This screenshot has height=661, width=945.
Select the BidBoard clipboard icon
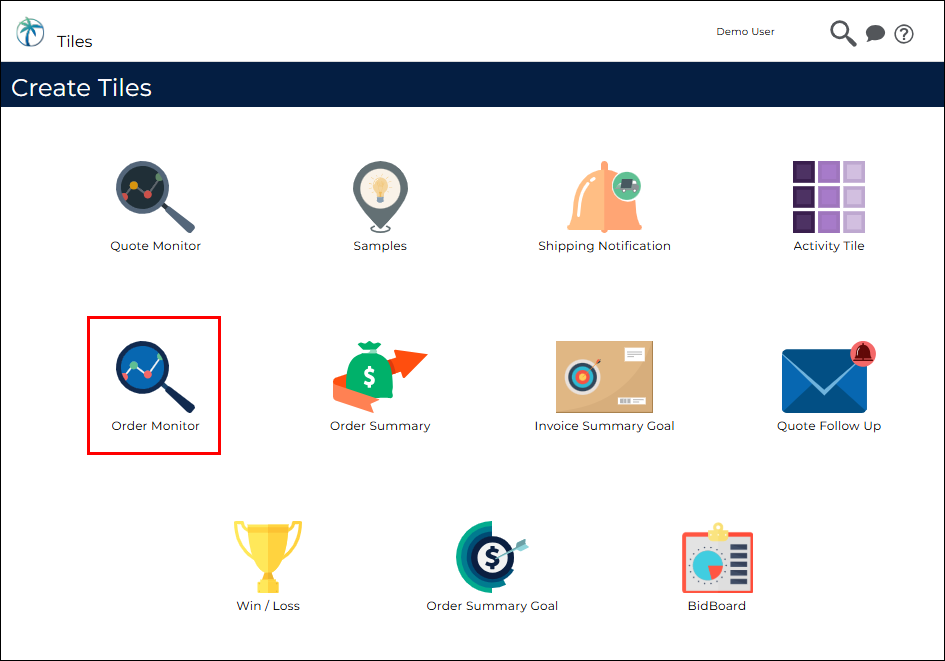click(x=717, y=557)
